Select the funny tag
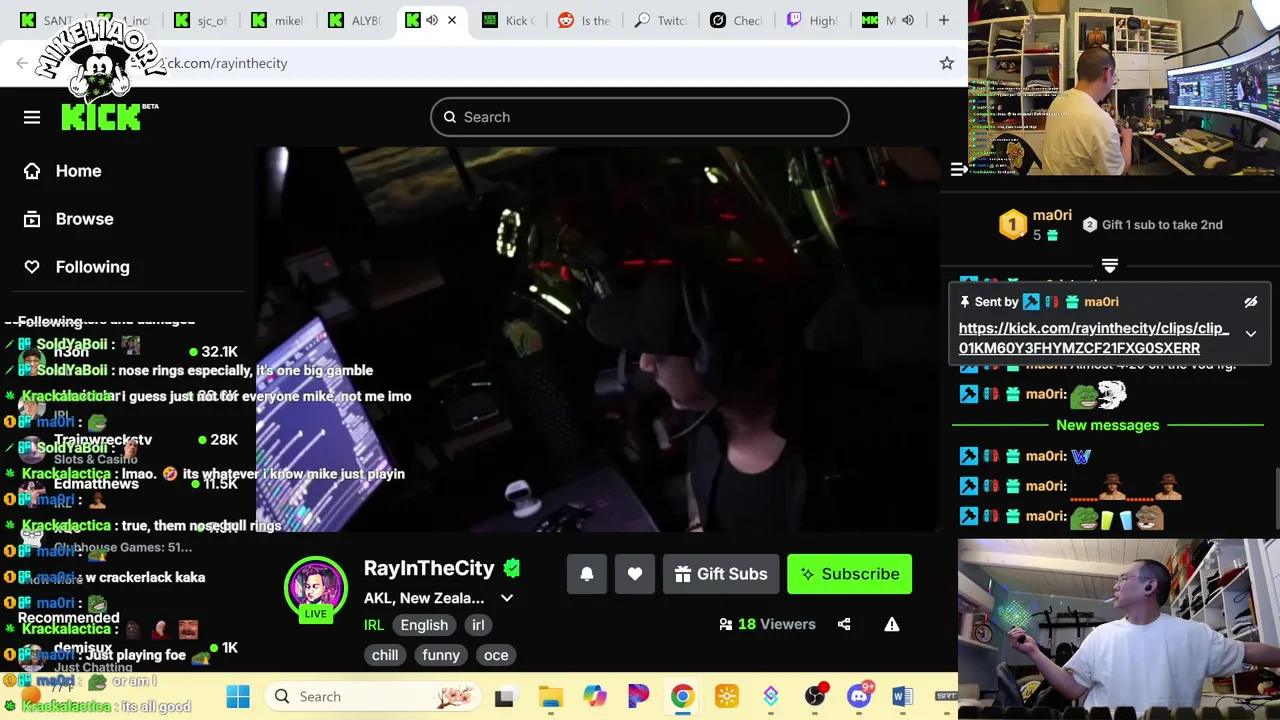Viewport: 1280px width, 720px height. coord(441,655)
